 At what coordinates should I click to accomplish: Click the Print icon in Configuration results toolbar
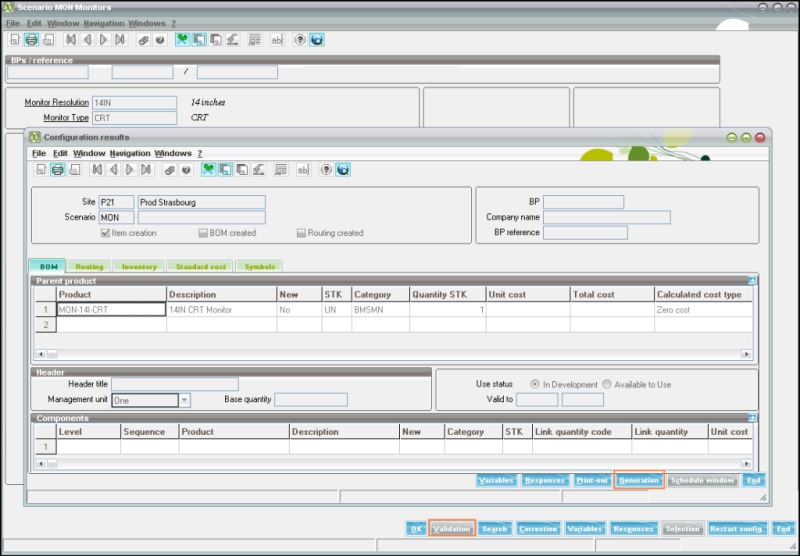58,170
